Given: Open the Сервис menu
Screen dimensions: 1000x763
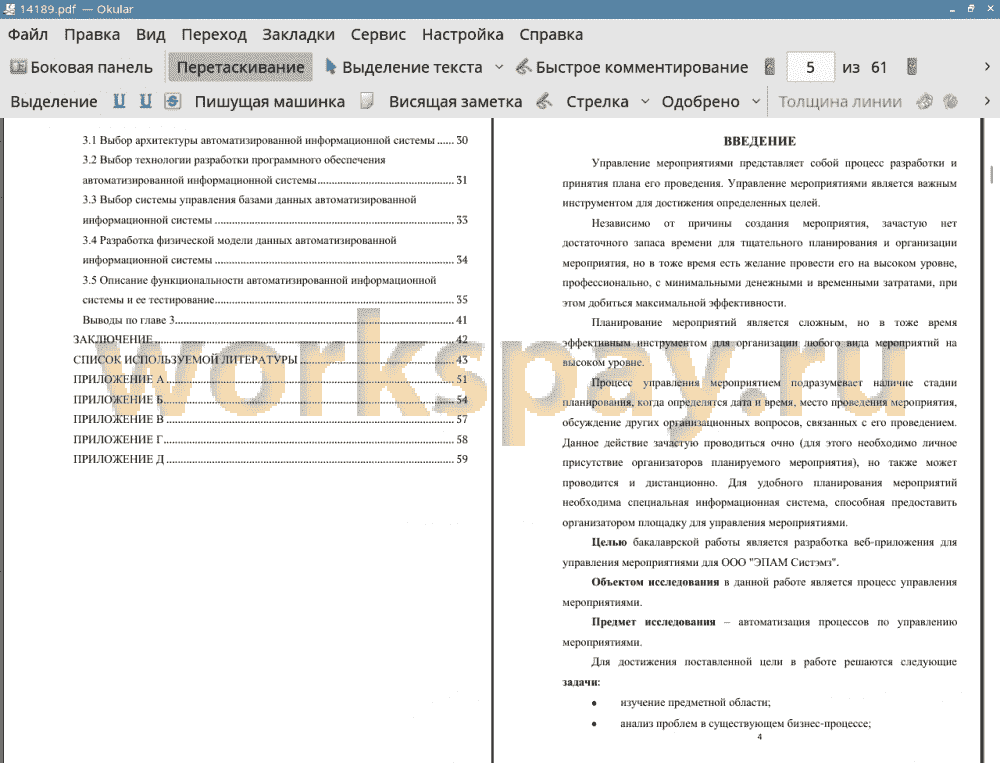Looking at the screenshot, I should (378, 34).
